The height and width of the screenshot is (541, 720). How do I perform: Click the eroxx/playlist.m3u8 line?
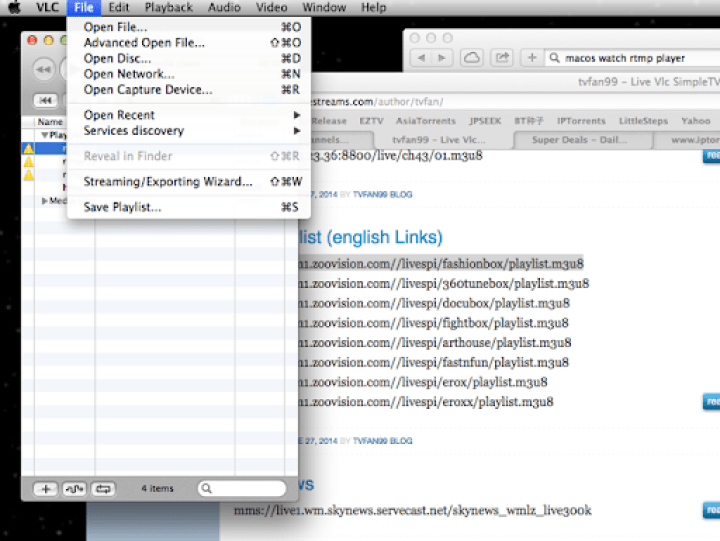pyautogui.click(x=426, y=402)
